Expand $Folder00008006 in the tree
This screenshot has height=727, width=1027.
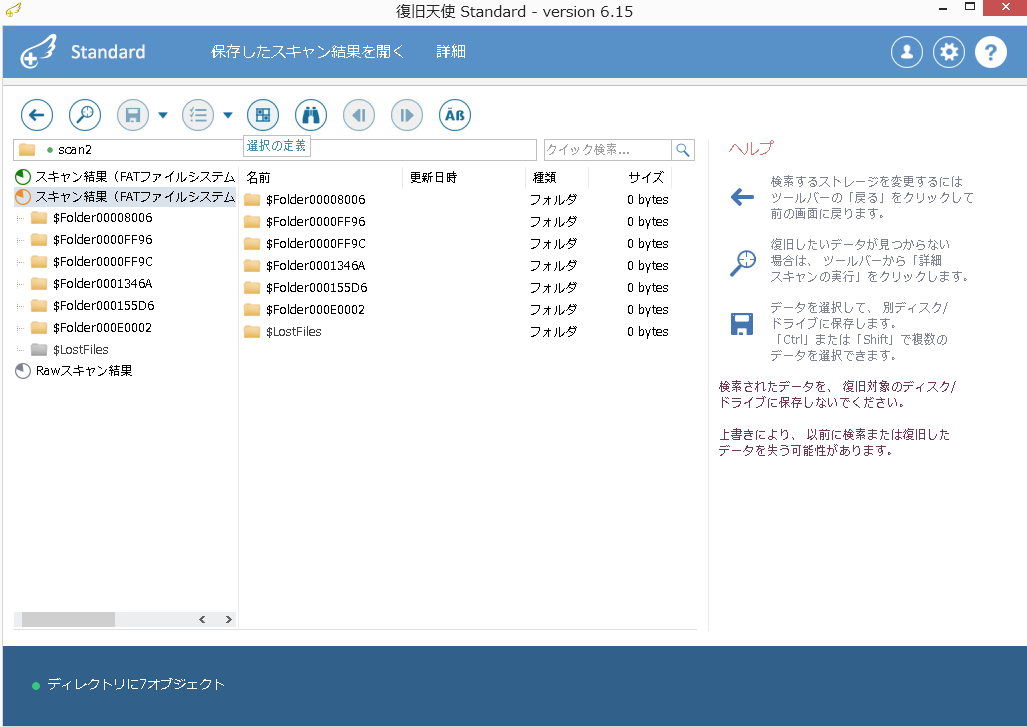click(x=20, y=218)
